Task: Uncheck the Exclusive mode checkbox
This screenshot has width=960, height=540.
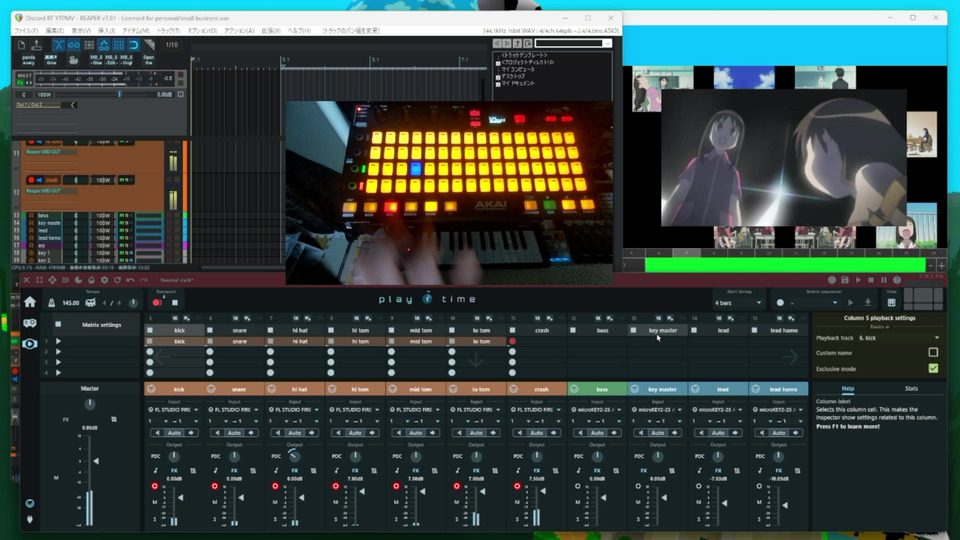Action: click(933, 369)
